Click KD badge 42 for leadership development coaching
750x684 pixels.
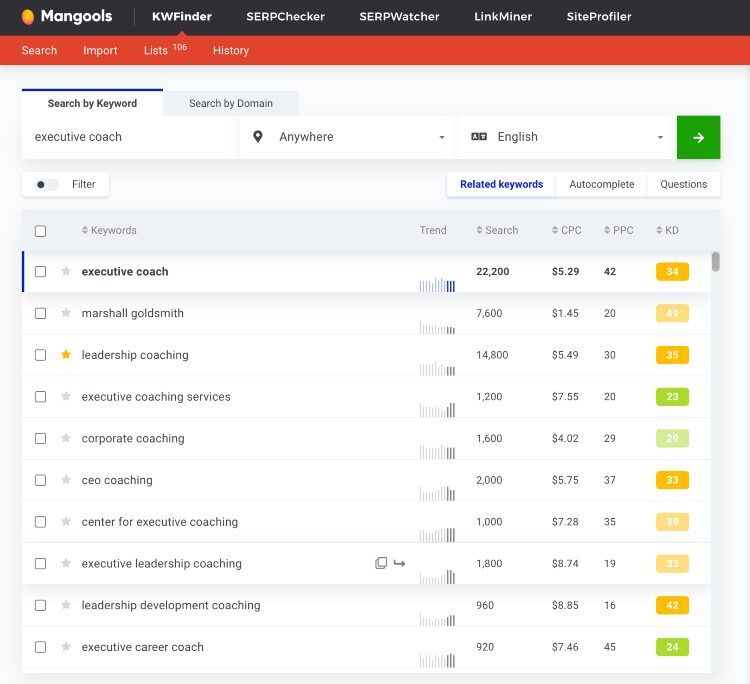672,605
